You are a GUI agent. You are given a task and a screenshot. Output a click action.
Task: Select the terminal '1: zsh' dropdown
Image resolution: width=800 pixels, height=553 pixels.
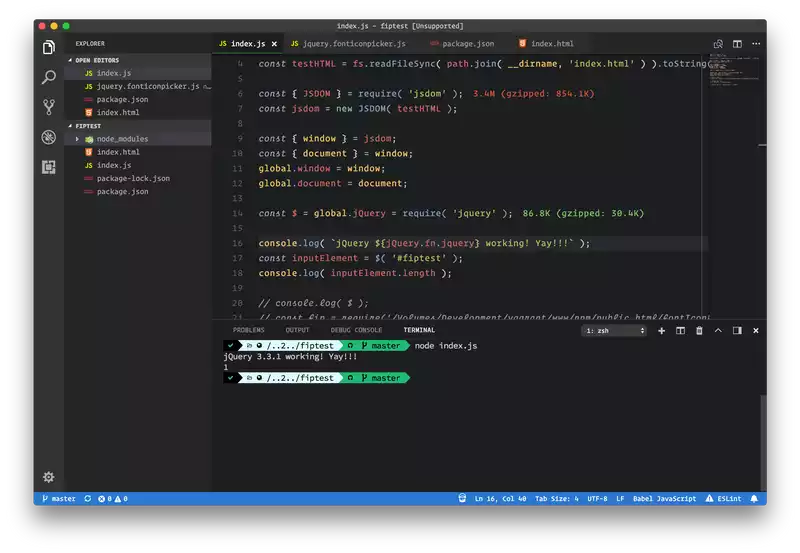[614, 331]
